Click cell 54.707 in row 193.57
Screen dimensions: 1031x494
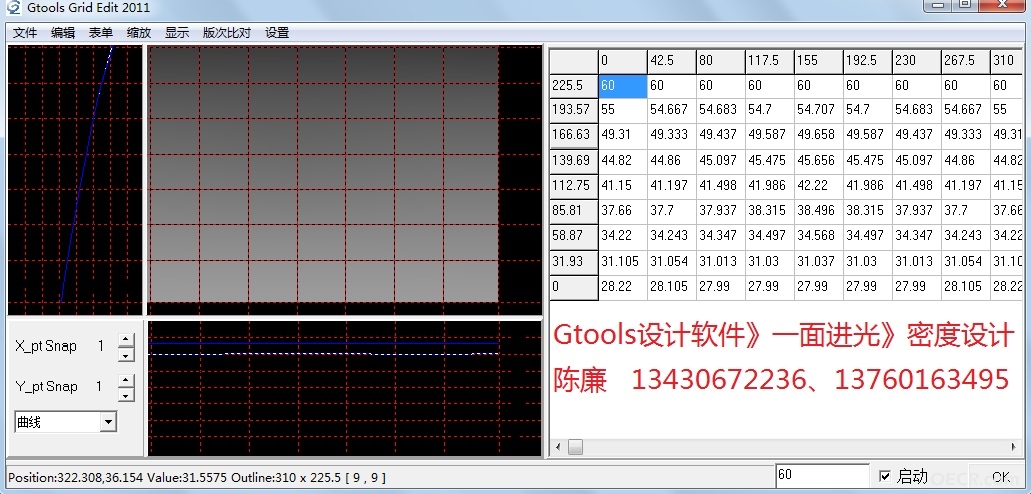click(x=819, y=111)
